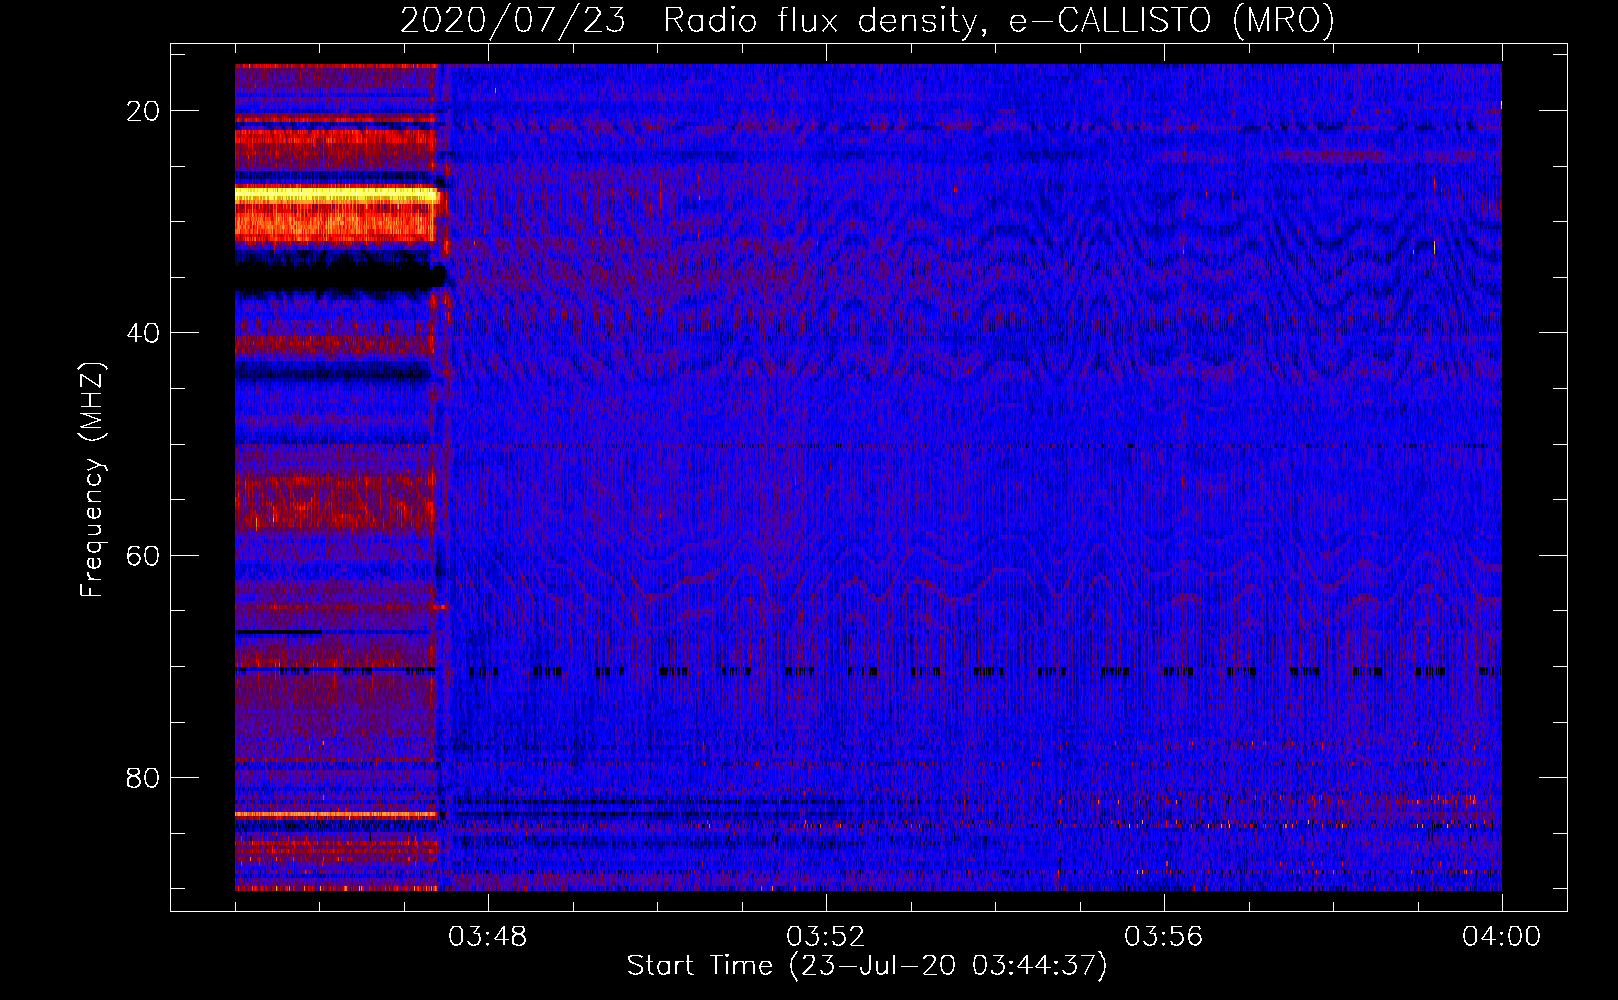Click the bright yellow emission band near 28 MHz
1618x1000 pixels.
pos(337,195)
